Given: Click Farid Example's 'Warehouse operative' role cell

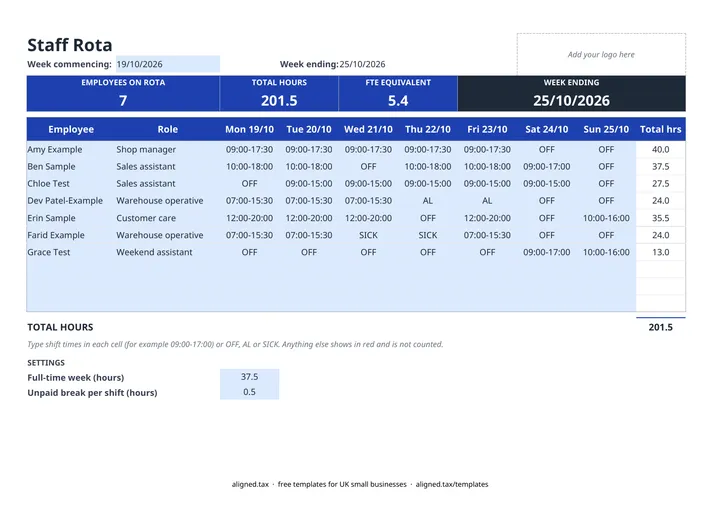Looking at the screenshot, I should (x=168, y=235).
